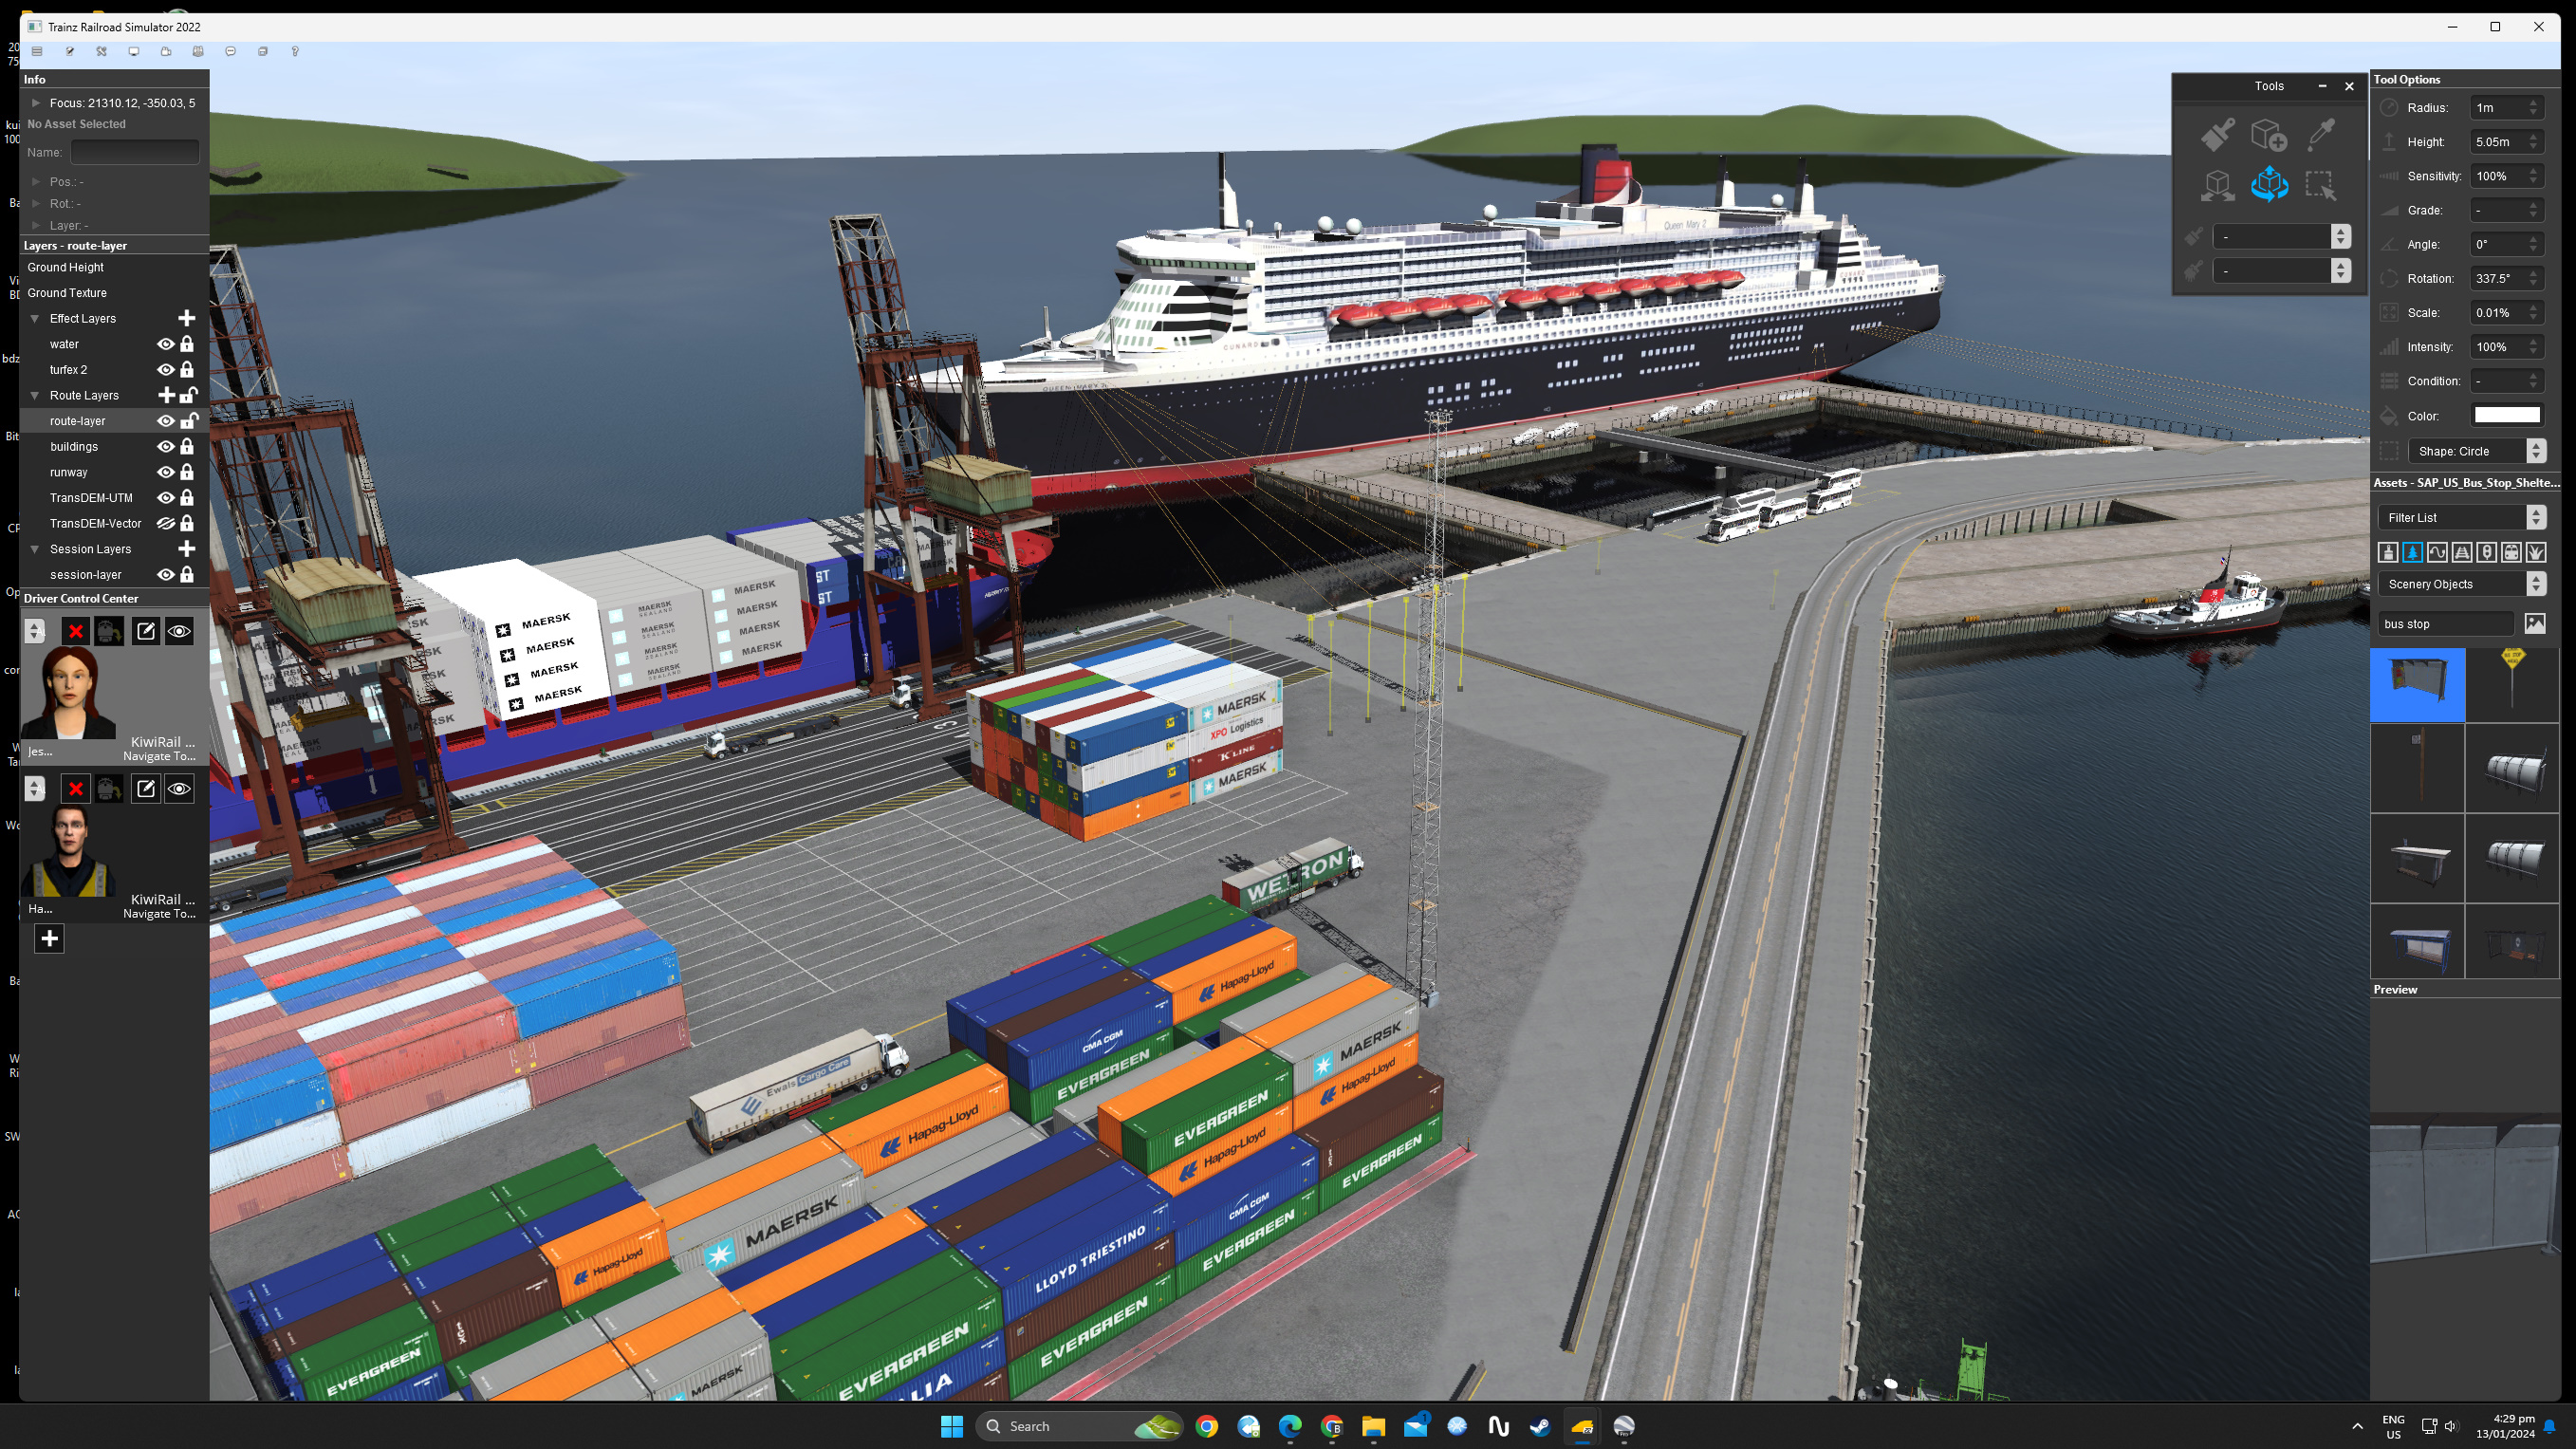Choose the train vehicle filter icon
Viewport: 2576px width, 1449px height.
2511,552
